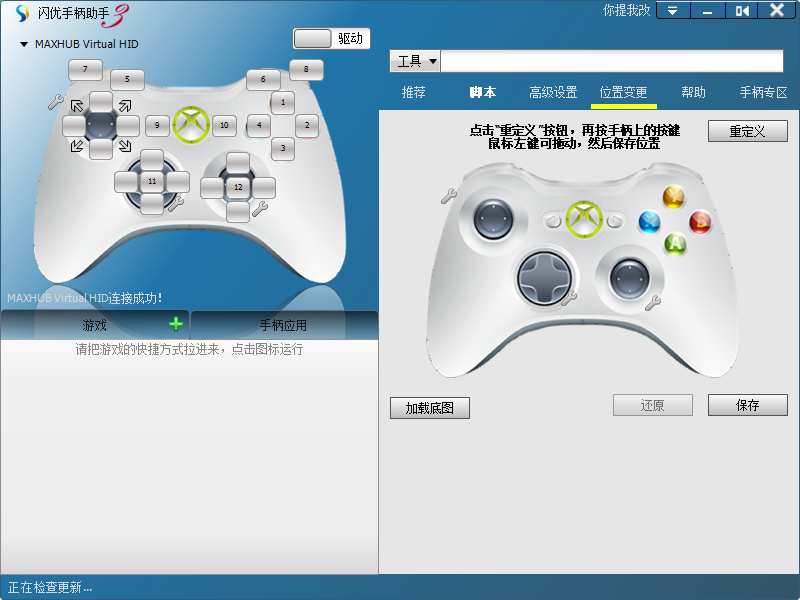Click the 你提我改 feedback link

[626, 11]
